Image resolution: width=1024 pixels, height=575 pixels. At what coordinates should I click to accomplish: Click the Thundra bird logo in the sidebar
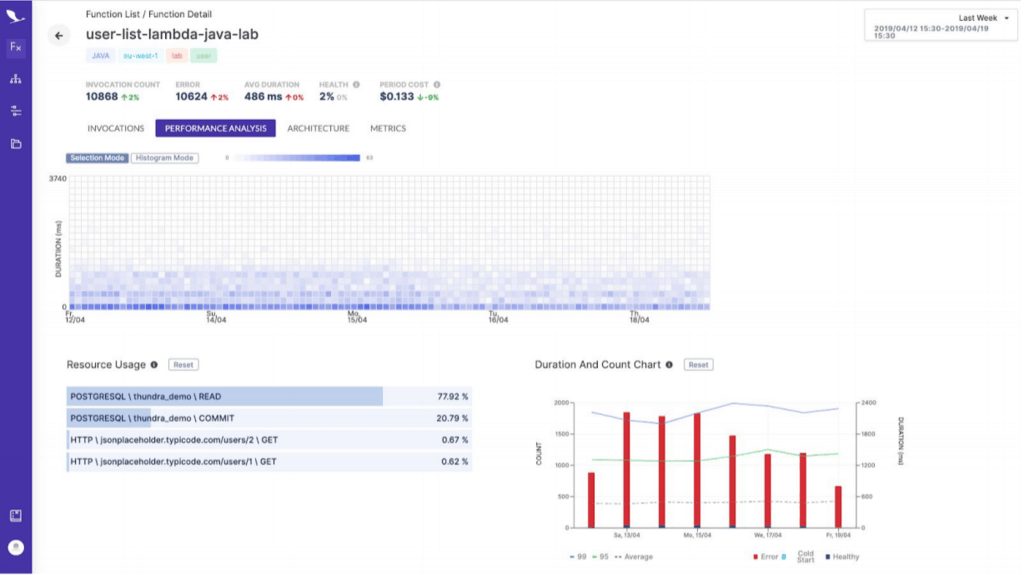coord(15,16)
